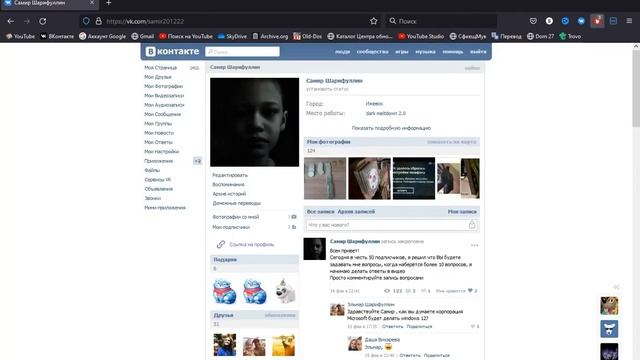
Task: Bookmark this page with star icon
Action: pyautogui.click(x=373, y=21)
